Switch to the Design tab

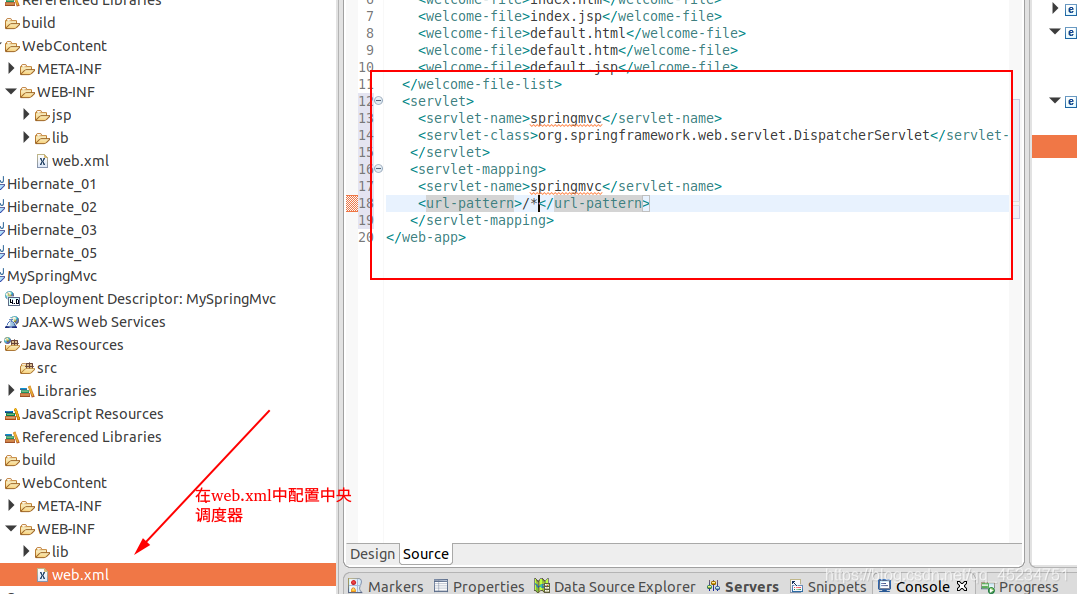tap(372, 554)
